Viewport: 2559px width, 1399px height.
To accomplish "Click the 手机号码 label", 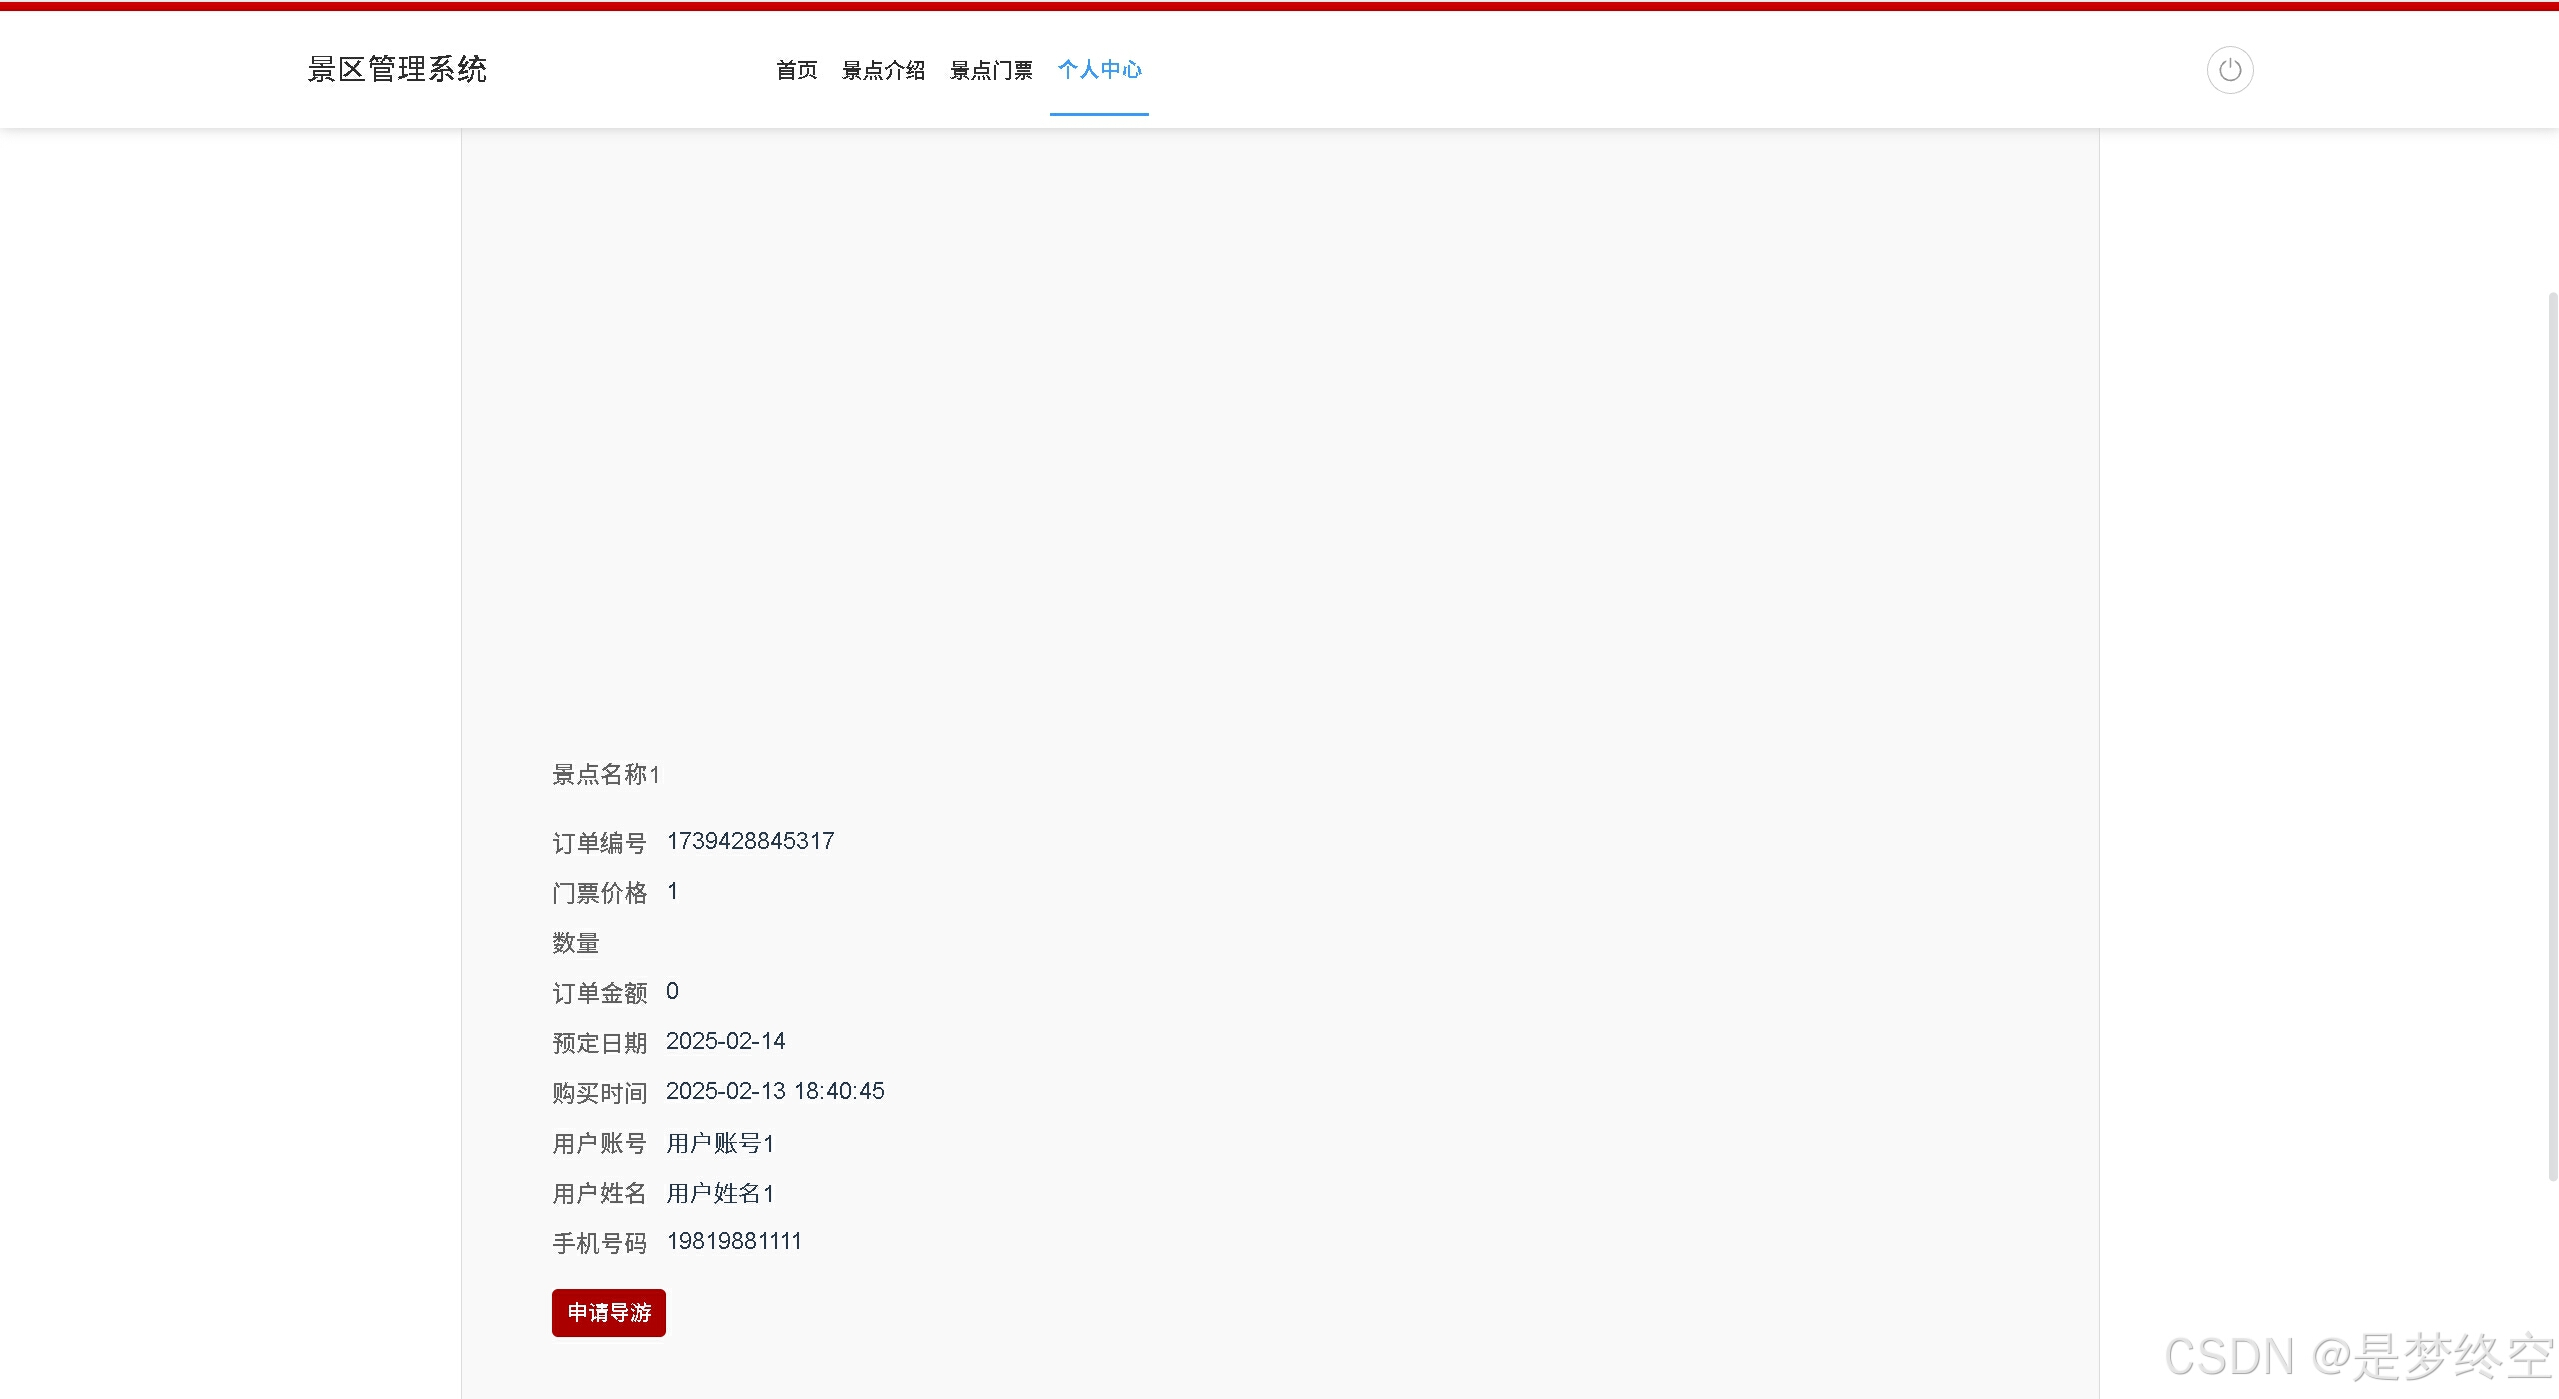I will 599,1243.
